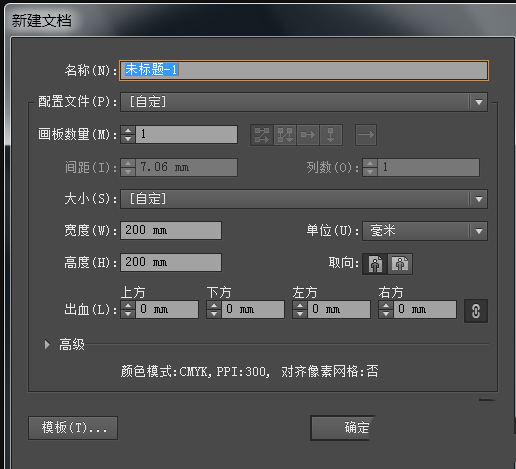Image resolution: width=516 pixels, height=469 pixels.
Task: Click the 新建文档 dialog title
Action: pos(42,21)
